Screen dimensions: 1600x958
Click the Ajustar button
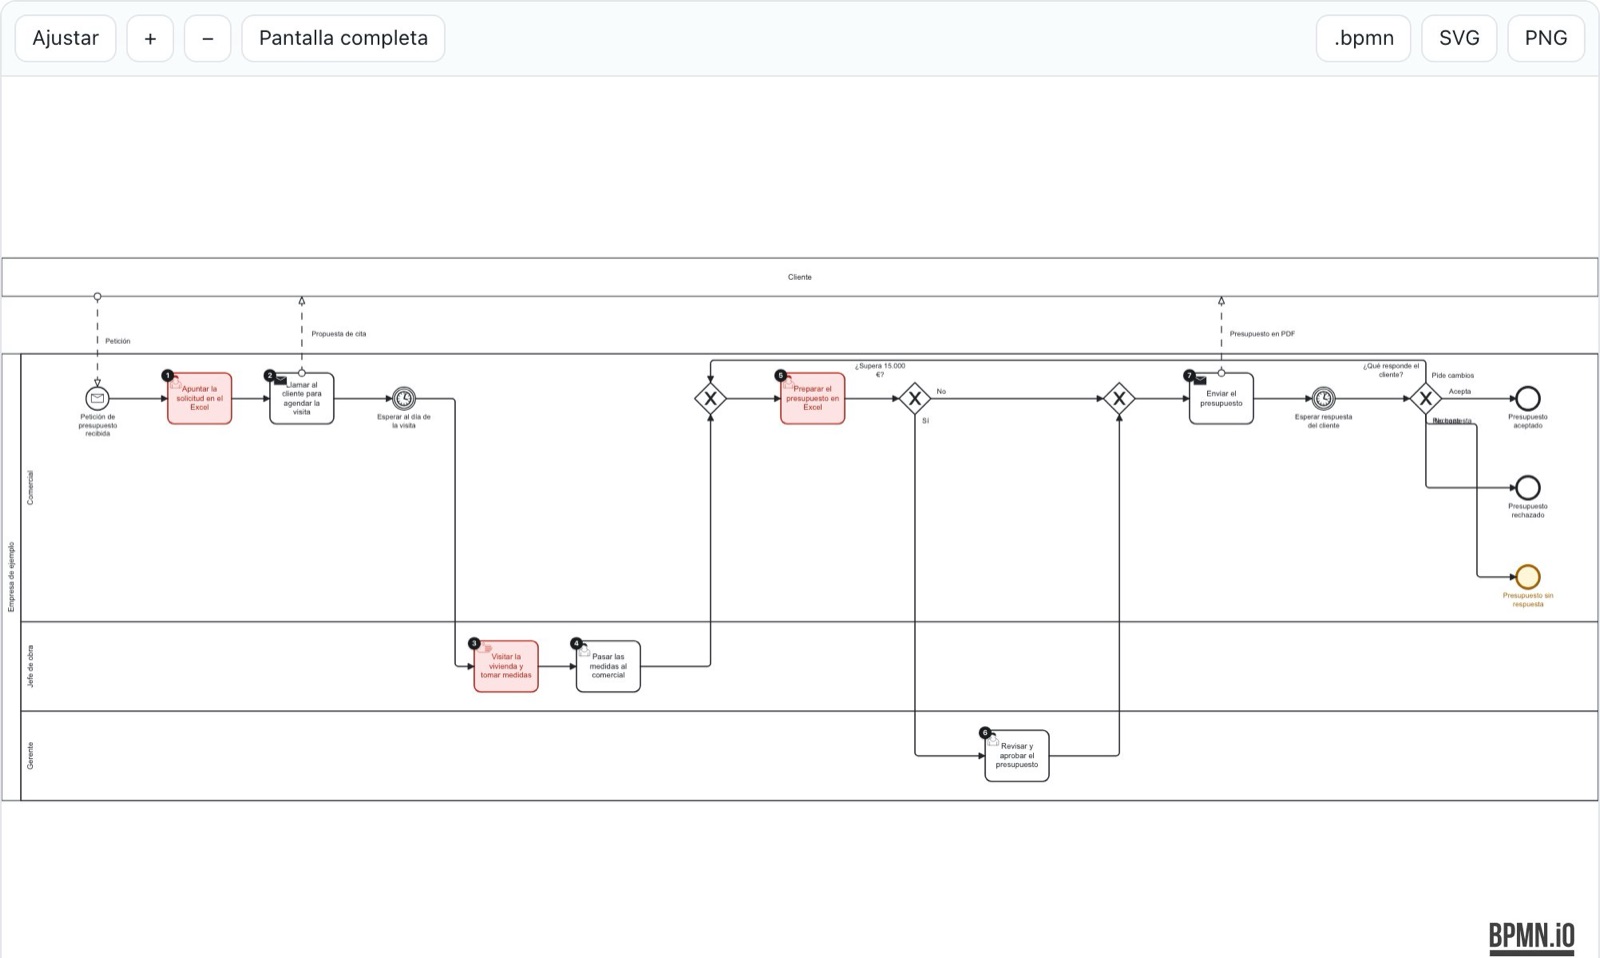[x=65, y=38]
